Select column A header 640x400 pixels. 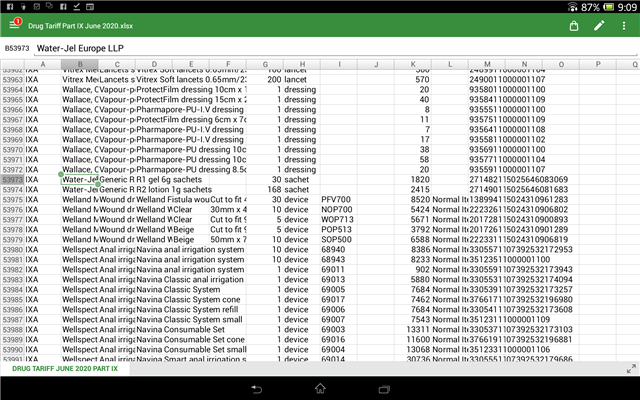(x=43, y=64)
